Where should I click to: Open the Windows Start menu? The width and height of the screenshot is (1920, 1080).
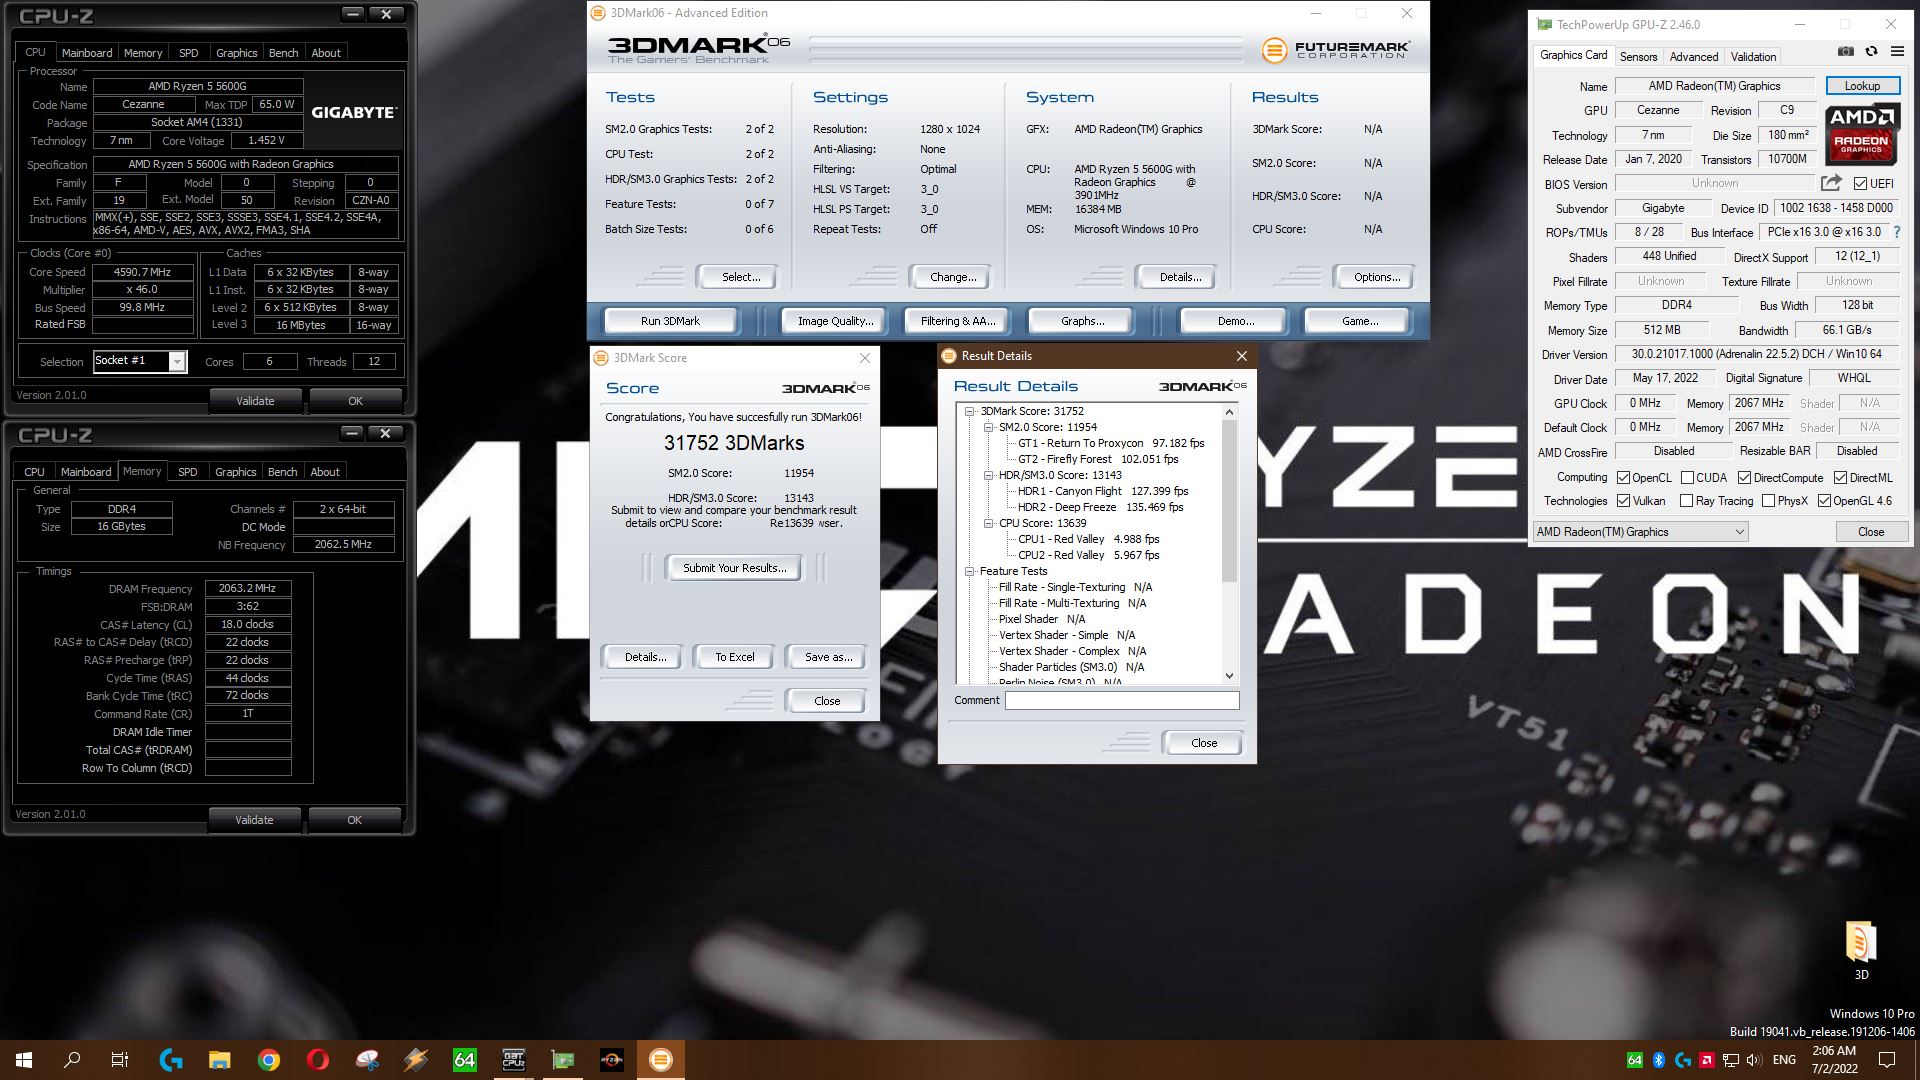(24, 1060)
